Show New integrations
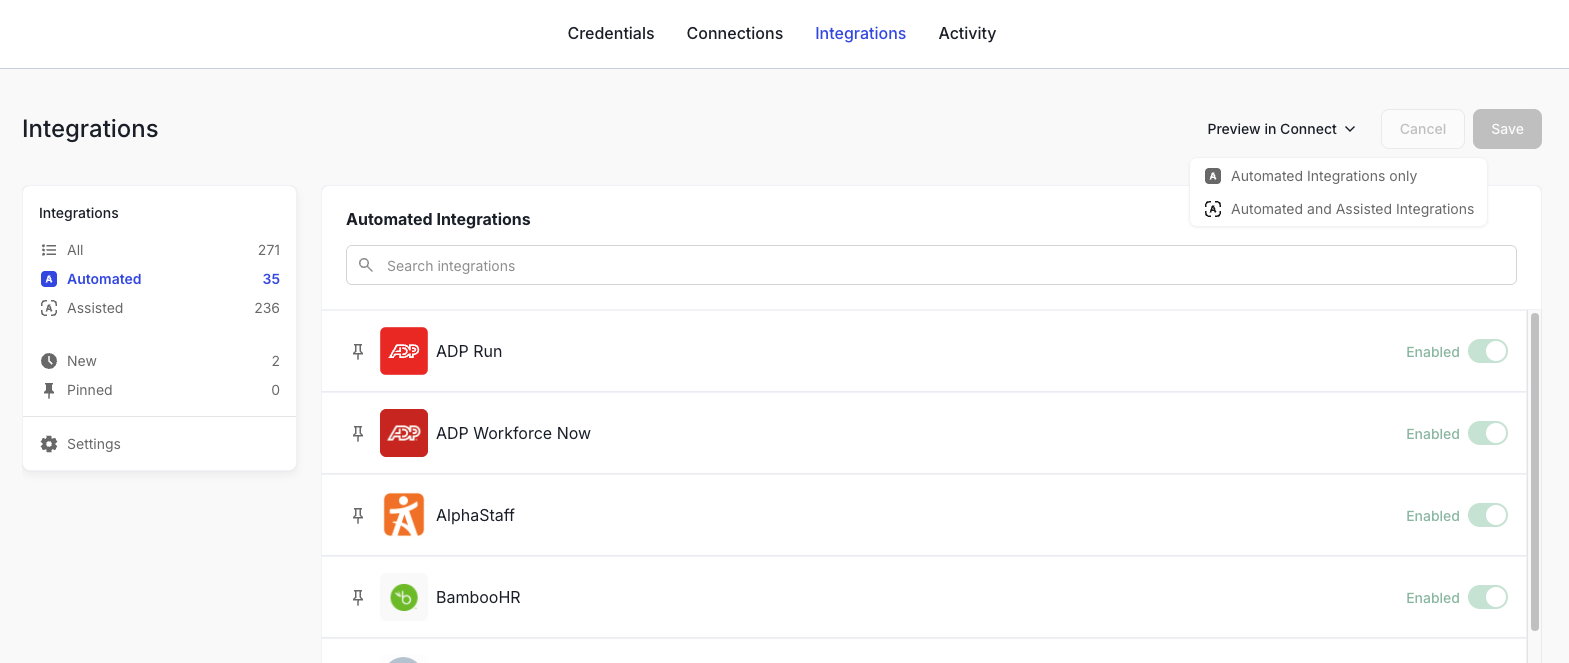The height and width of the screenshot is (663, 1569). point(160,361)
